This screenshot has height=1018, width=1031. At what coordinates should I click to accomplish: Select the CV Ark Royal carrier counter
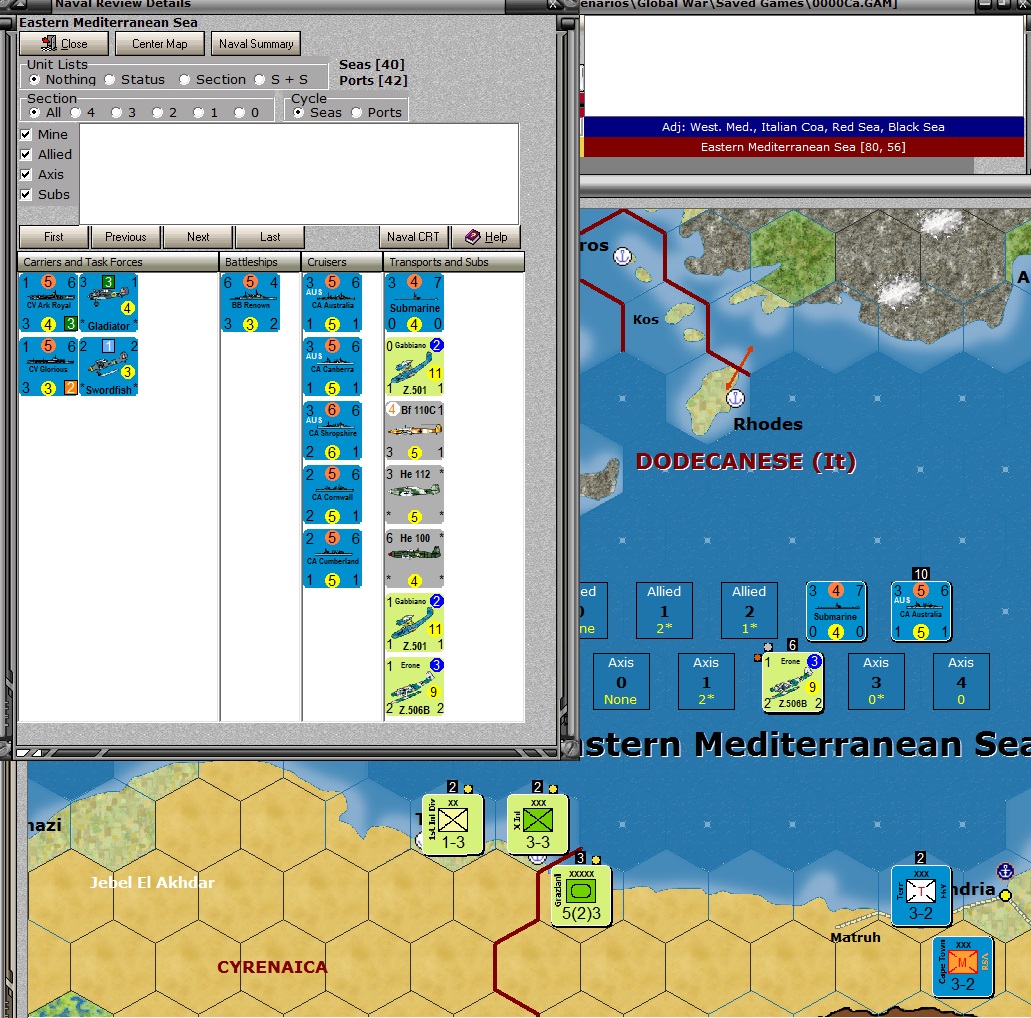49,303
